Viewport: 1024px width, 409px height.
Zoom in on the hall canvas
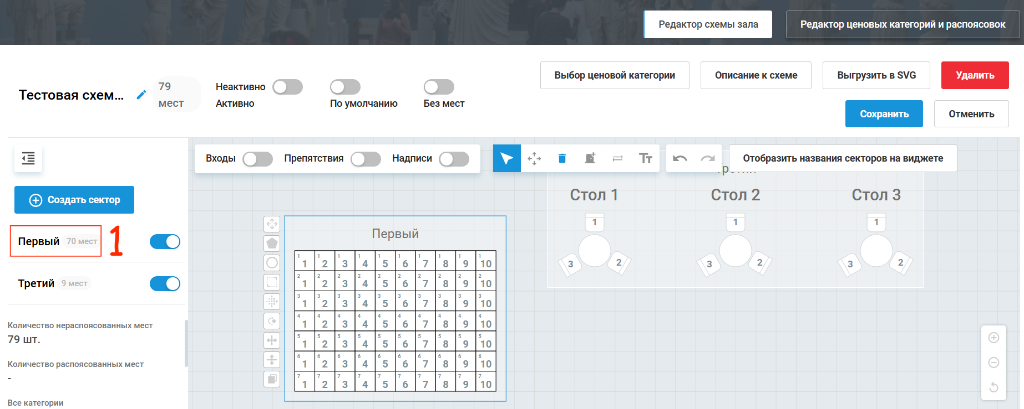[994, 338]
